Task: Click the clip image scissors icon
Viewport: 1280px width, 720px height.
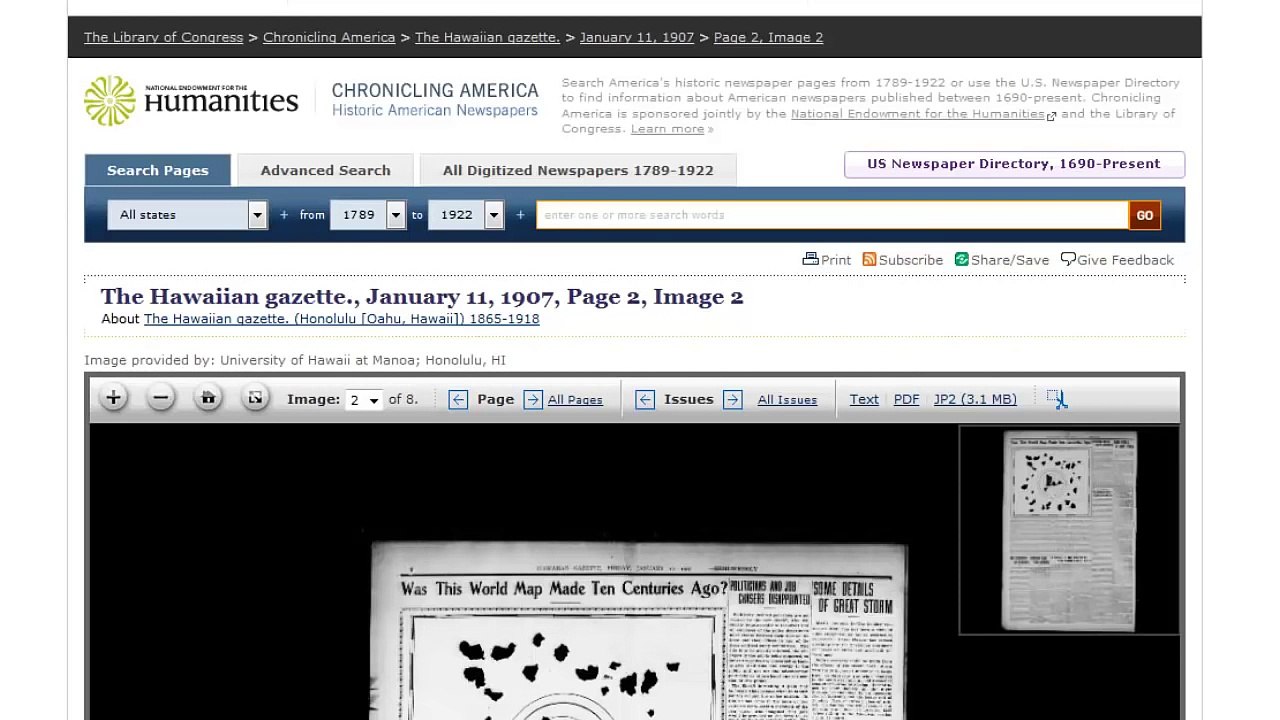Action: coord(1057,399)
